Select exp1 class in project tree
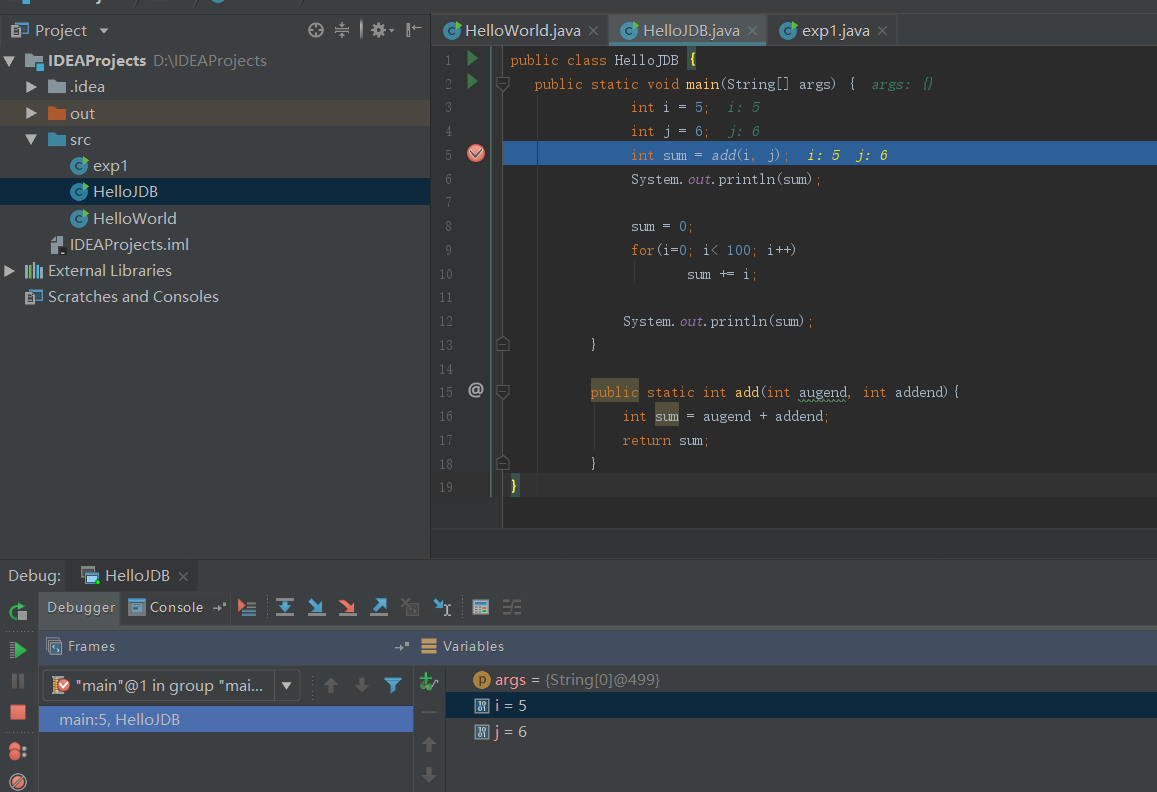 110,166
